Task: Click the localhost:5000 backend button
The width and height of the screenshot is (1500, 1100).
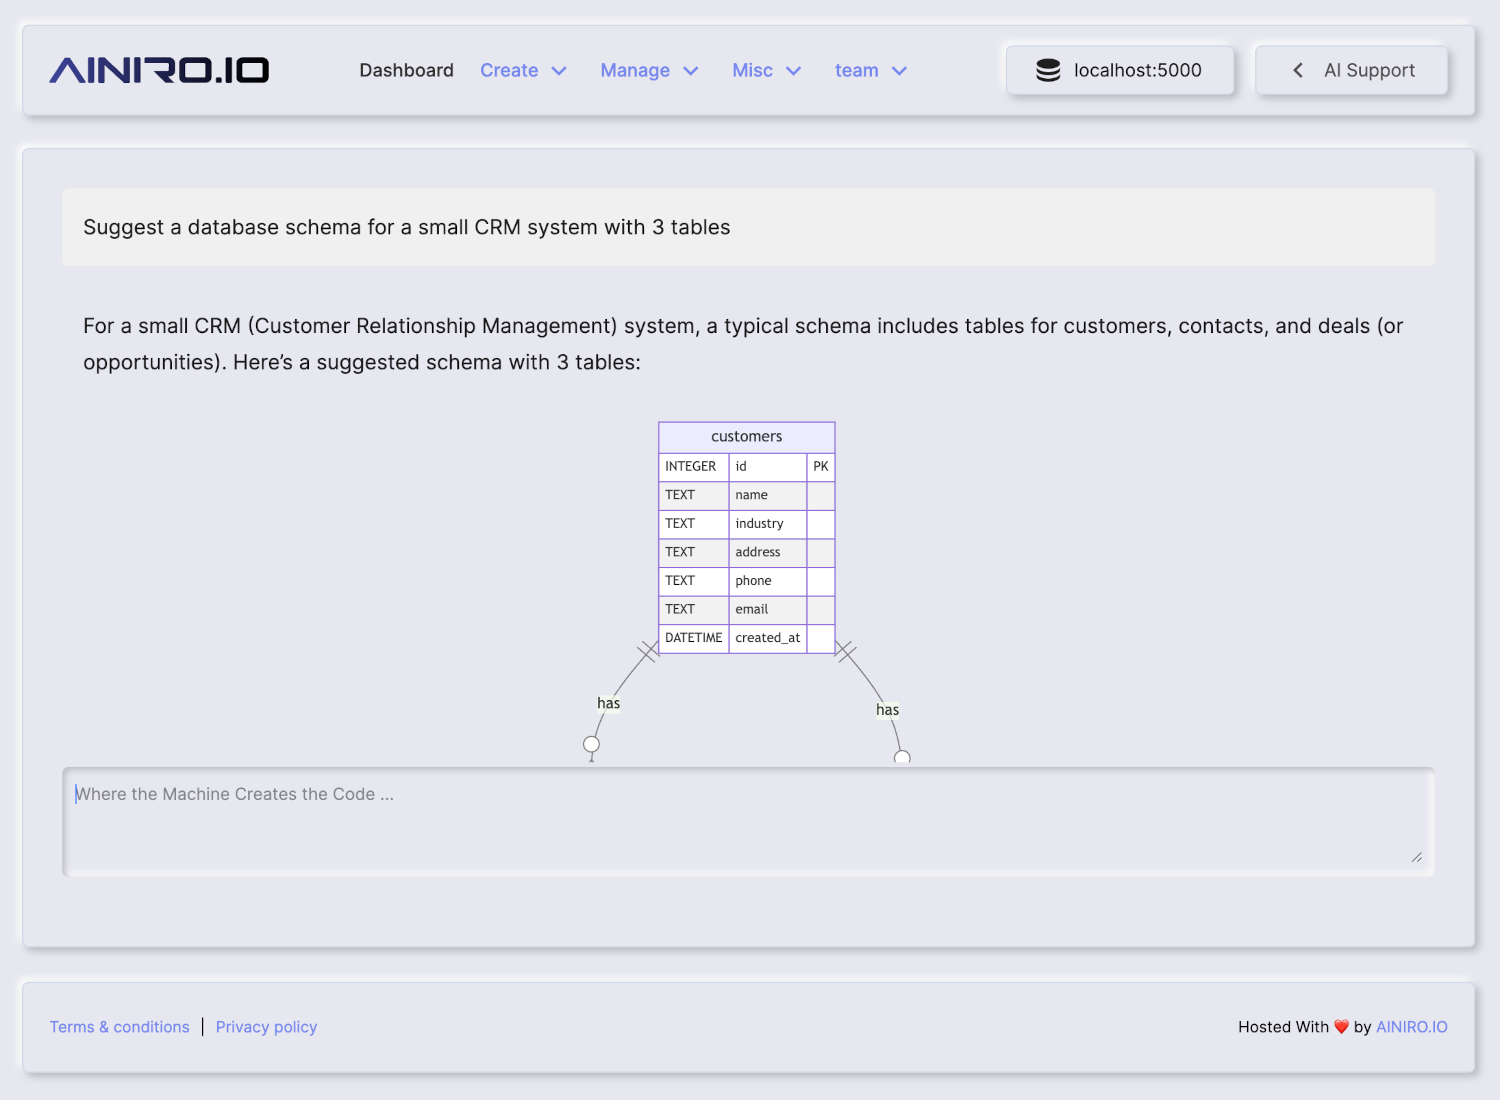Action: 1120,70
